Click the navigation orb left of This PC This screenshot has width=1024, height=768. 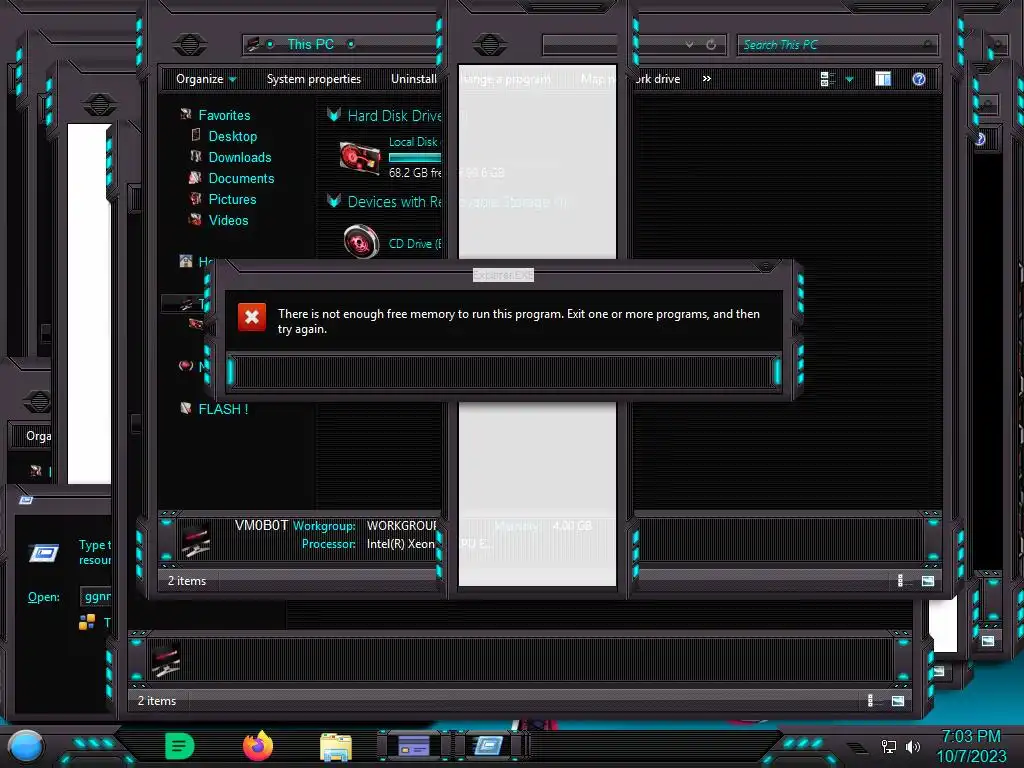[x=190, y=44]
